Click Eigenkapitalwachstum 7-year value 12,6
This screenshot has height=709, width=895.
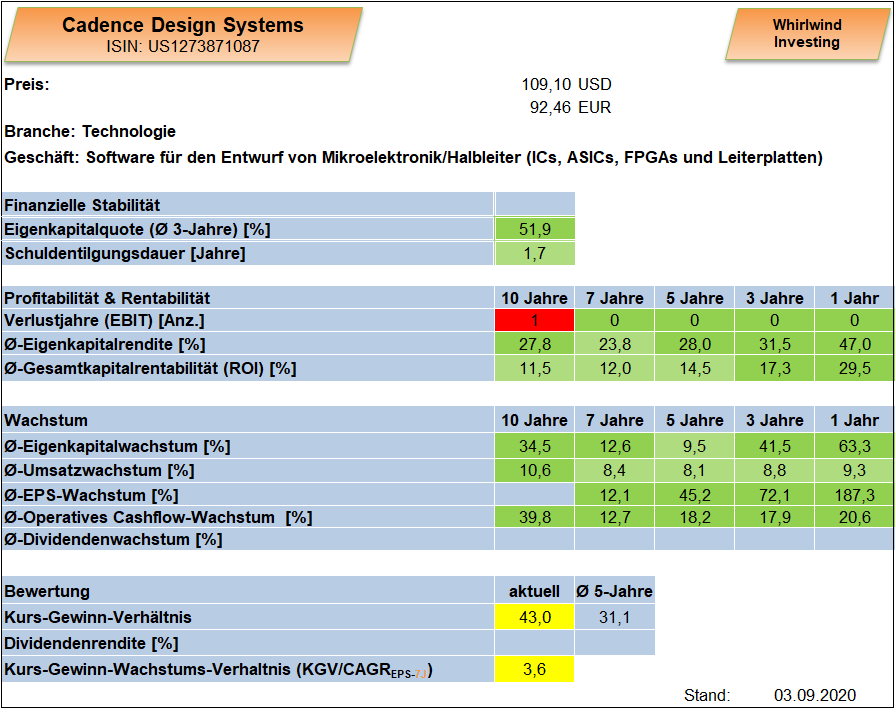coord(615,446)
